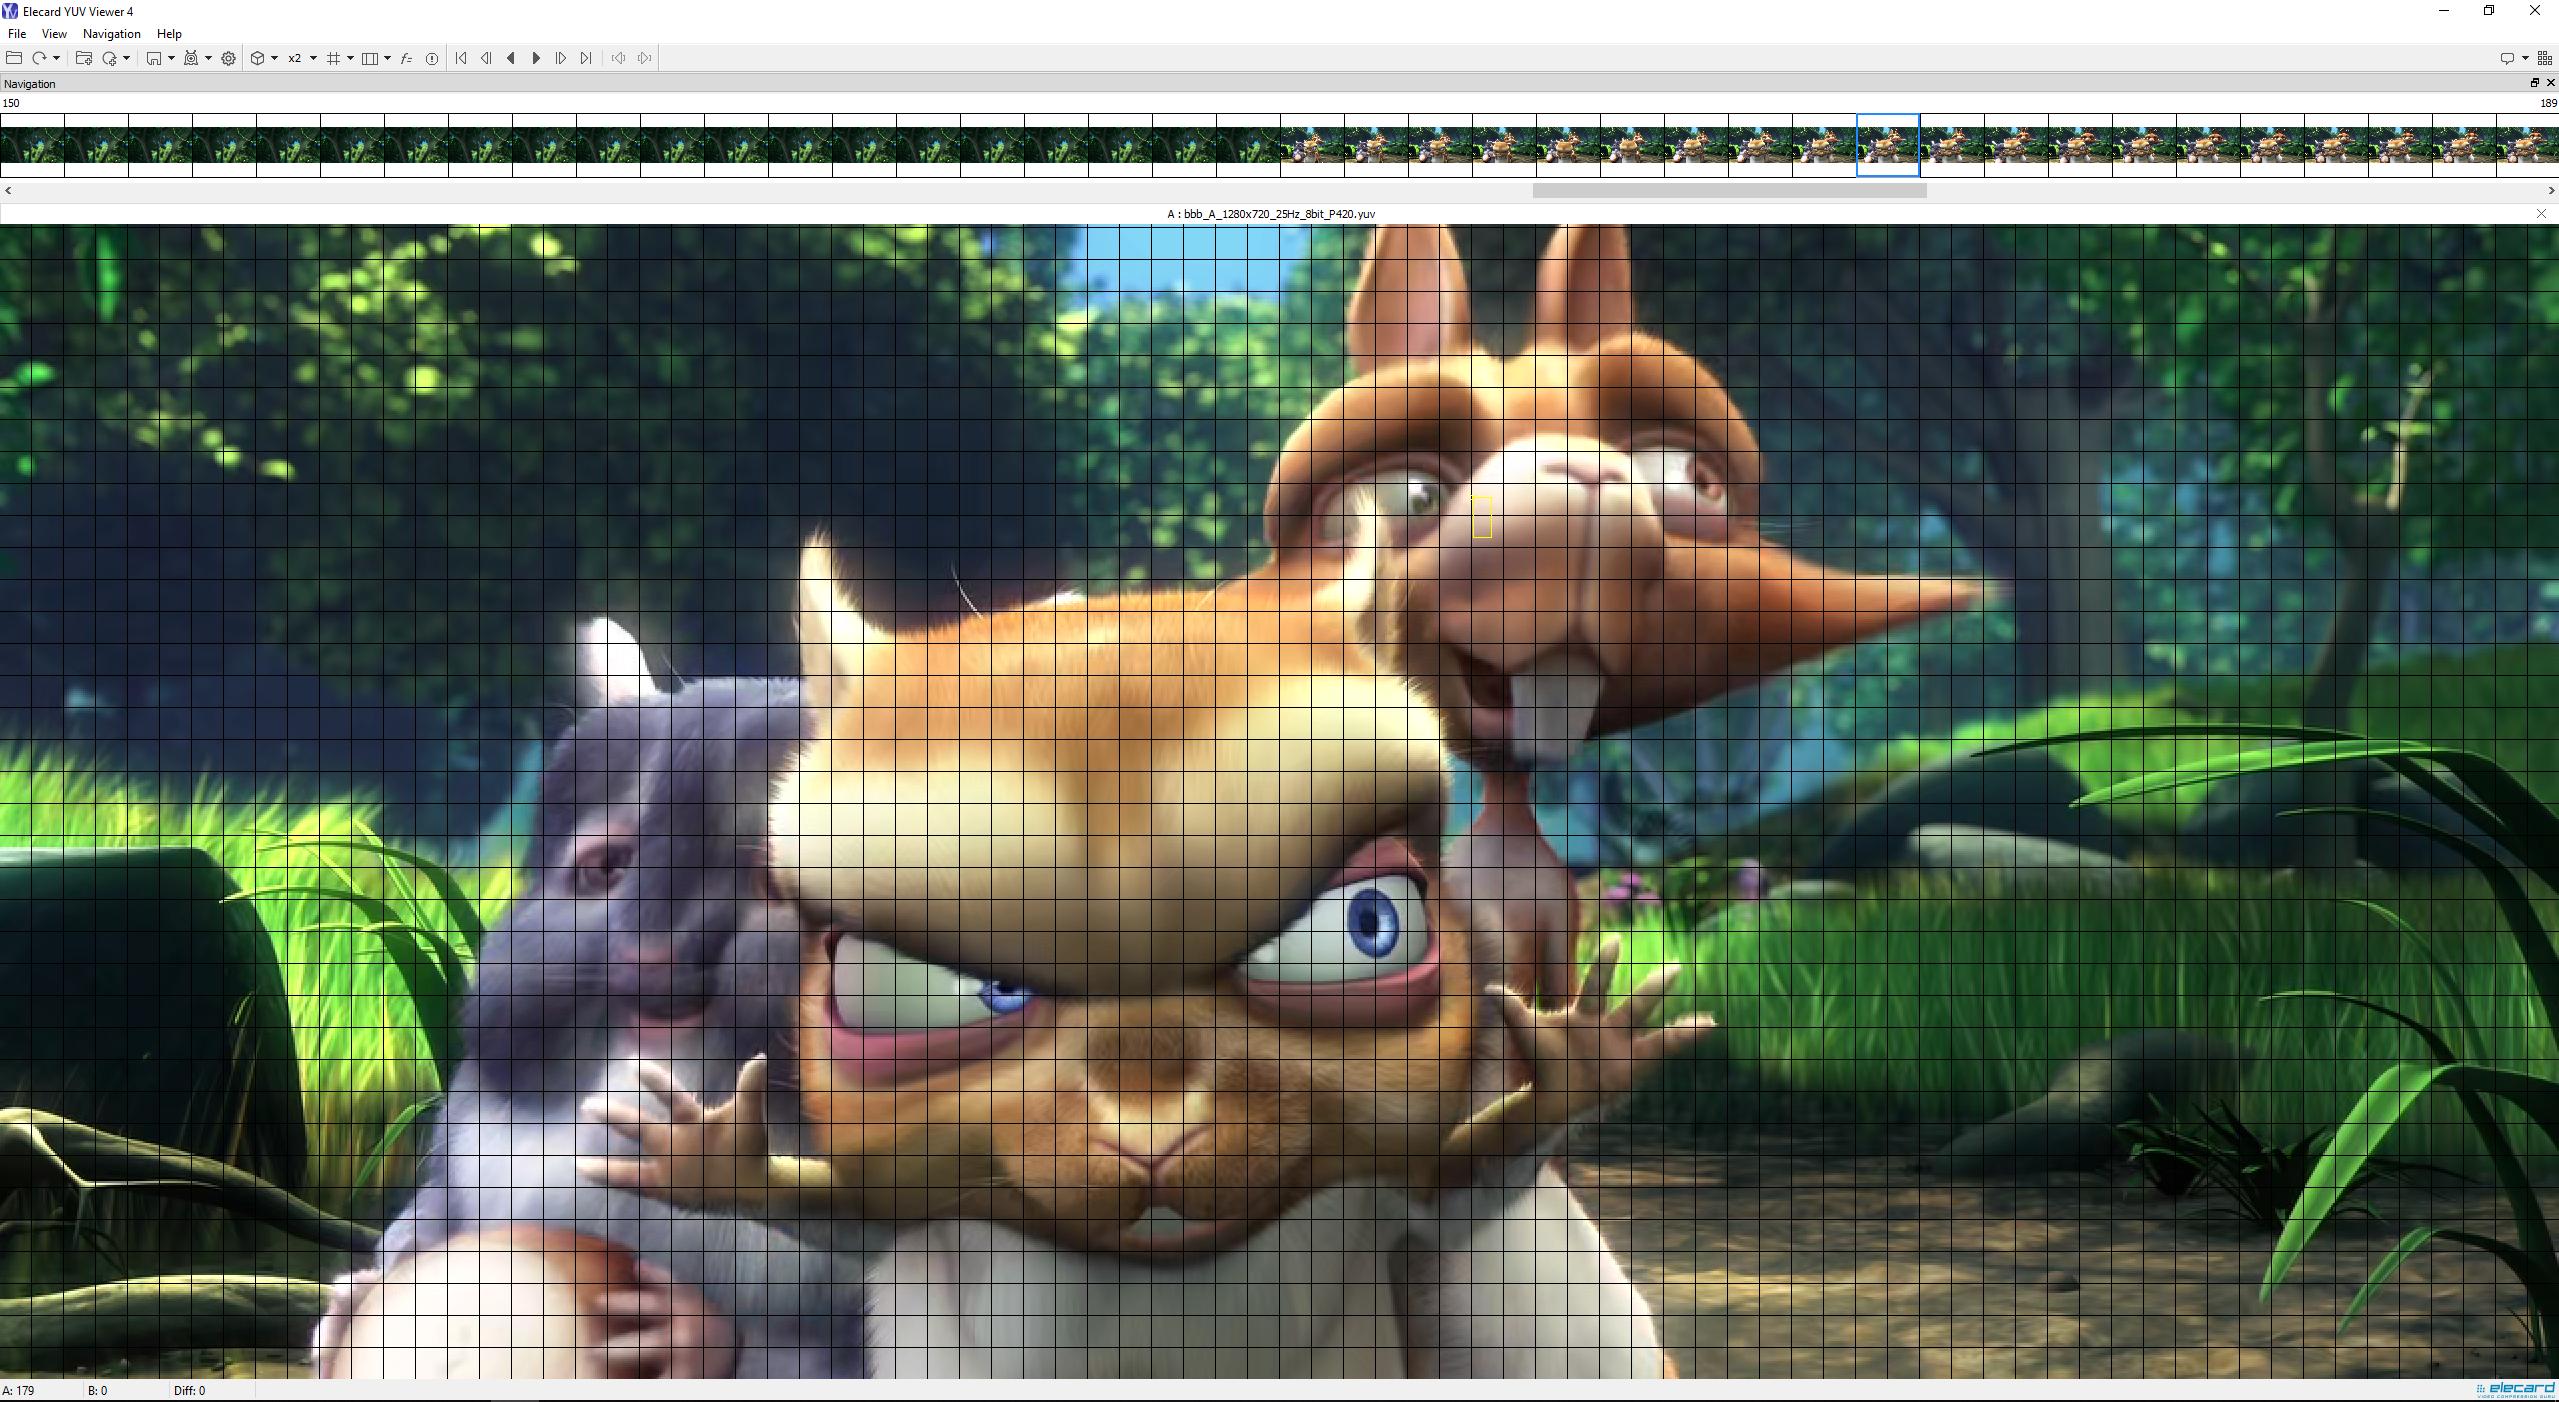Image resolution: width=2559 pixels, height=1402 pixels.
Task: Open a YUV file
Action: pos(14,58)
